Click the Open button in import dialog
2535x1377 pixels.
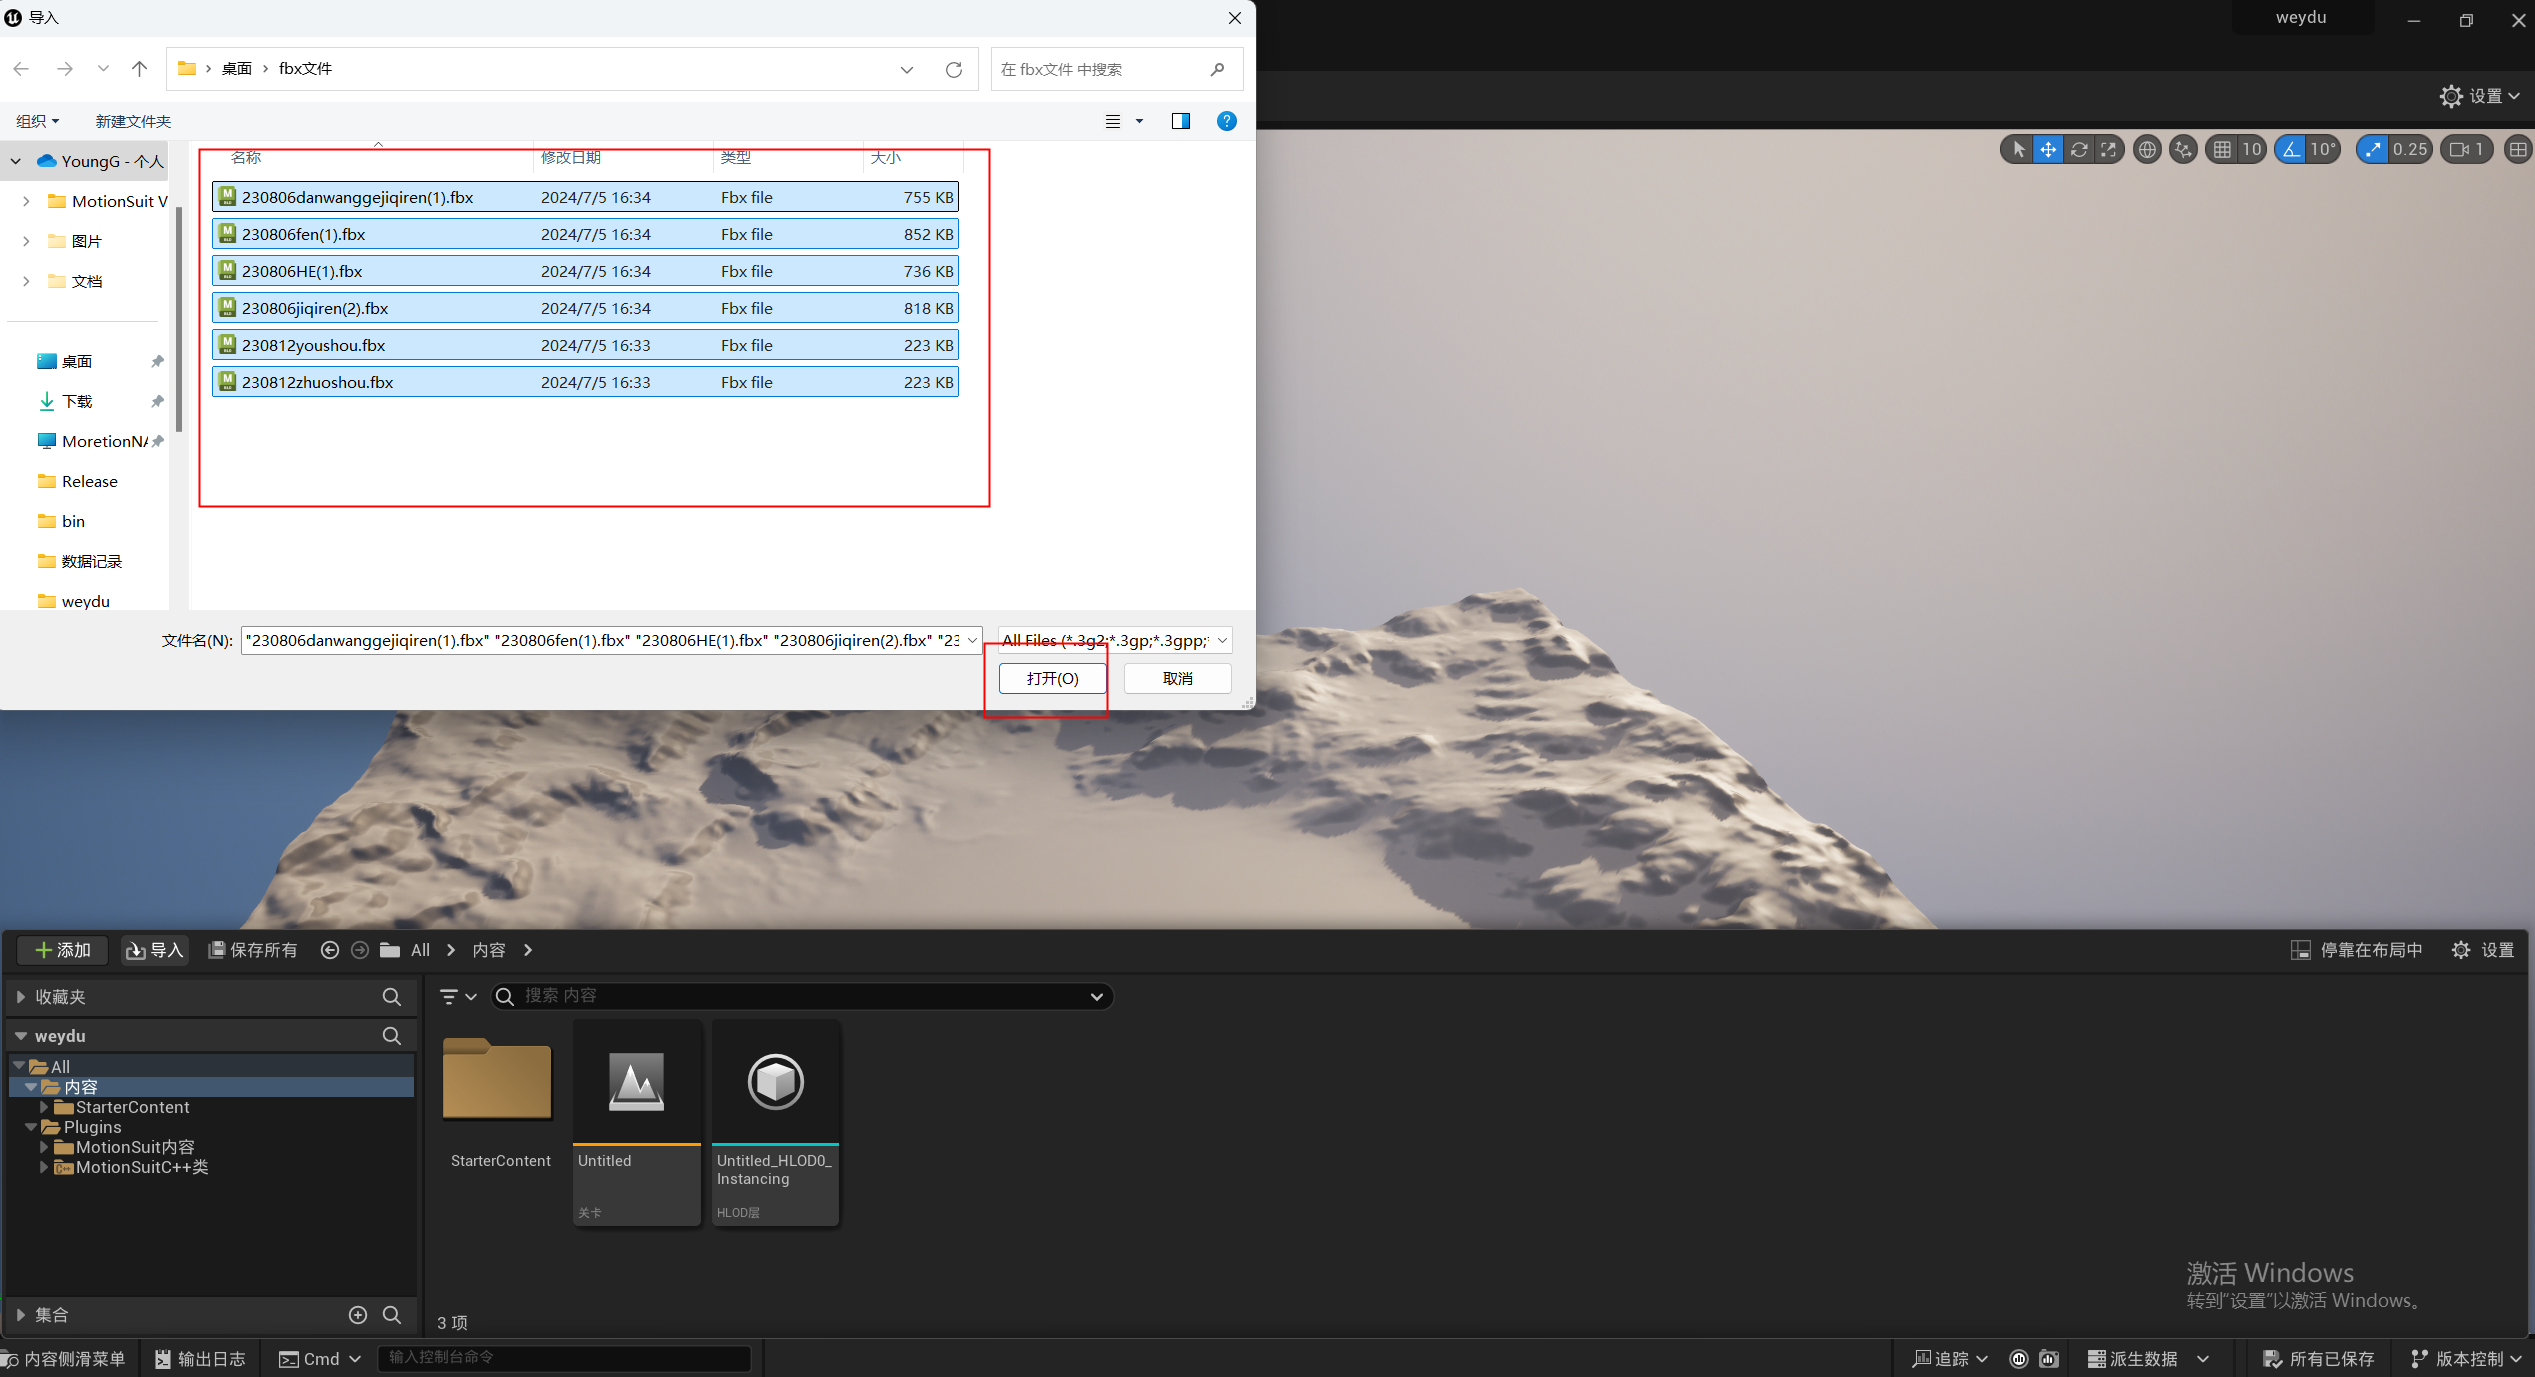1052,678
